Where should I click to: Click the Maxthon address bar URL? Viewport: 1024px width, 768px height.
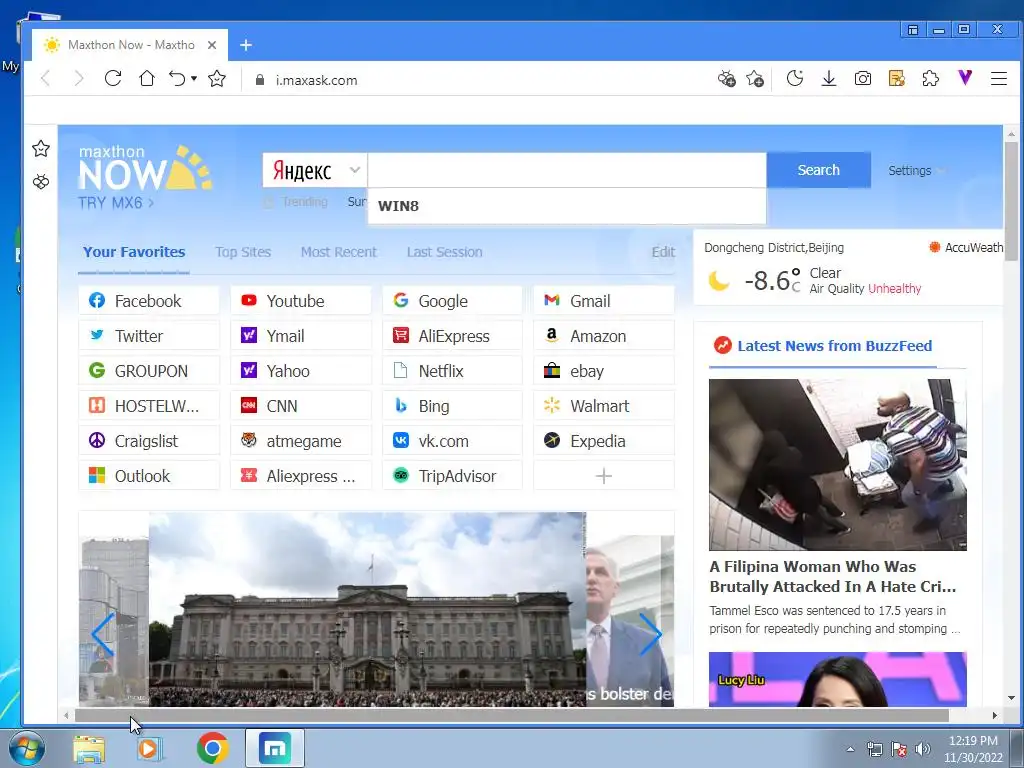point(316,80)
